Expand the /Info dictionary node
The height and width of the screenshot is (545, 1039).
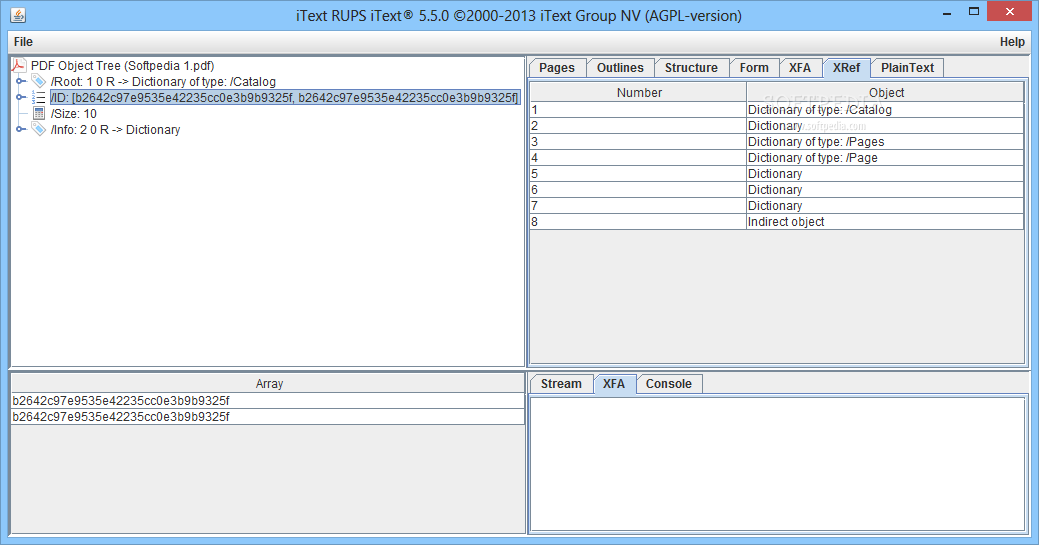point(21,129)
